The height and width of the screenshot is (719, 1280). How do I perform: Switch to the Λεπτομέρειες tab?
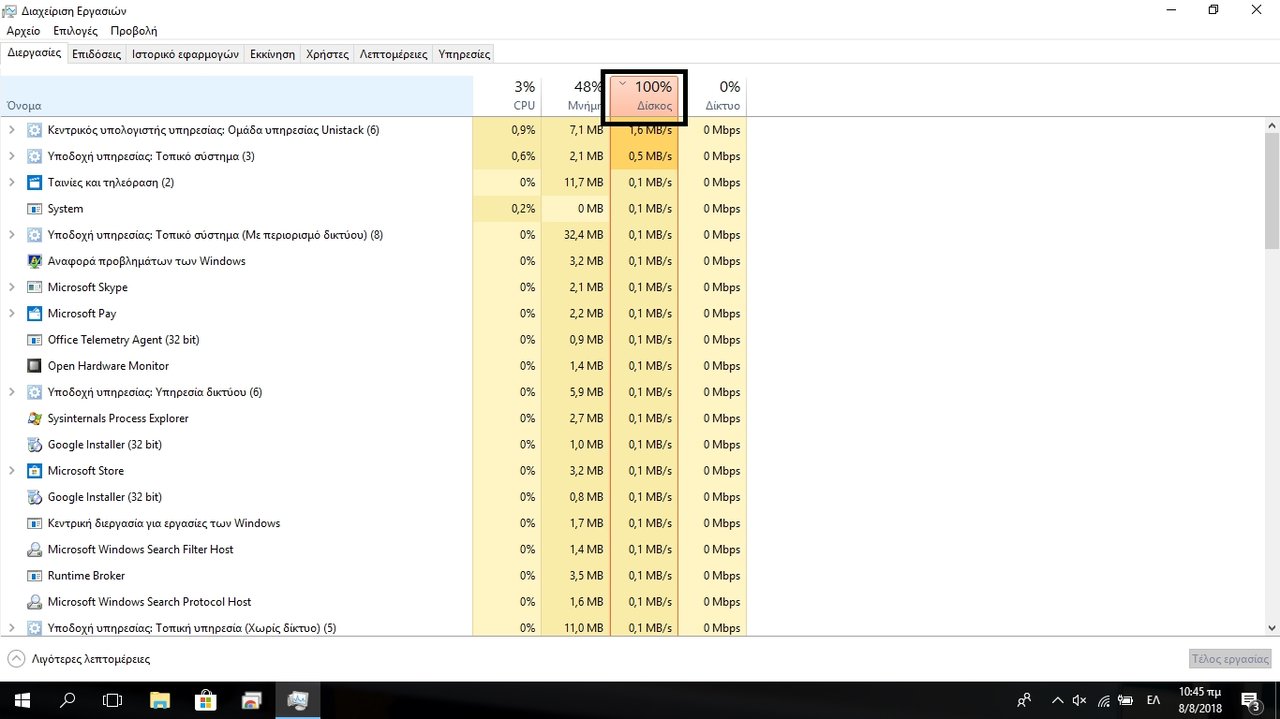tap(393, 54)
